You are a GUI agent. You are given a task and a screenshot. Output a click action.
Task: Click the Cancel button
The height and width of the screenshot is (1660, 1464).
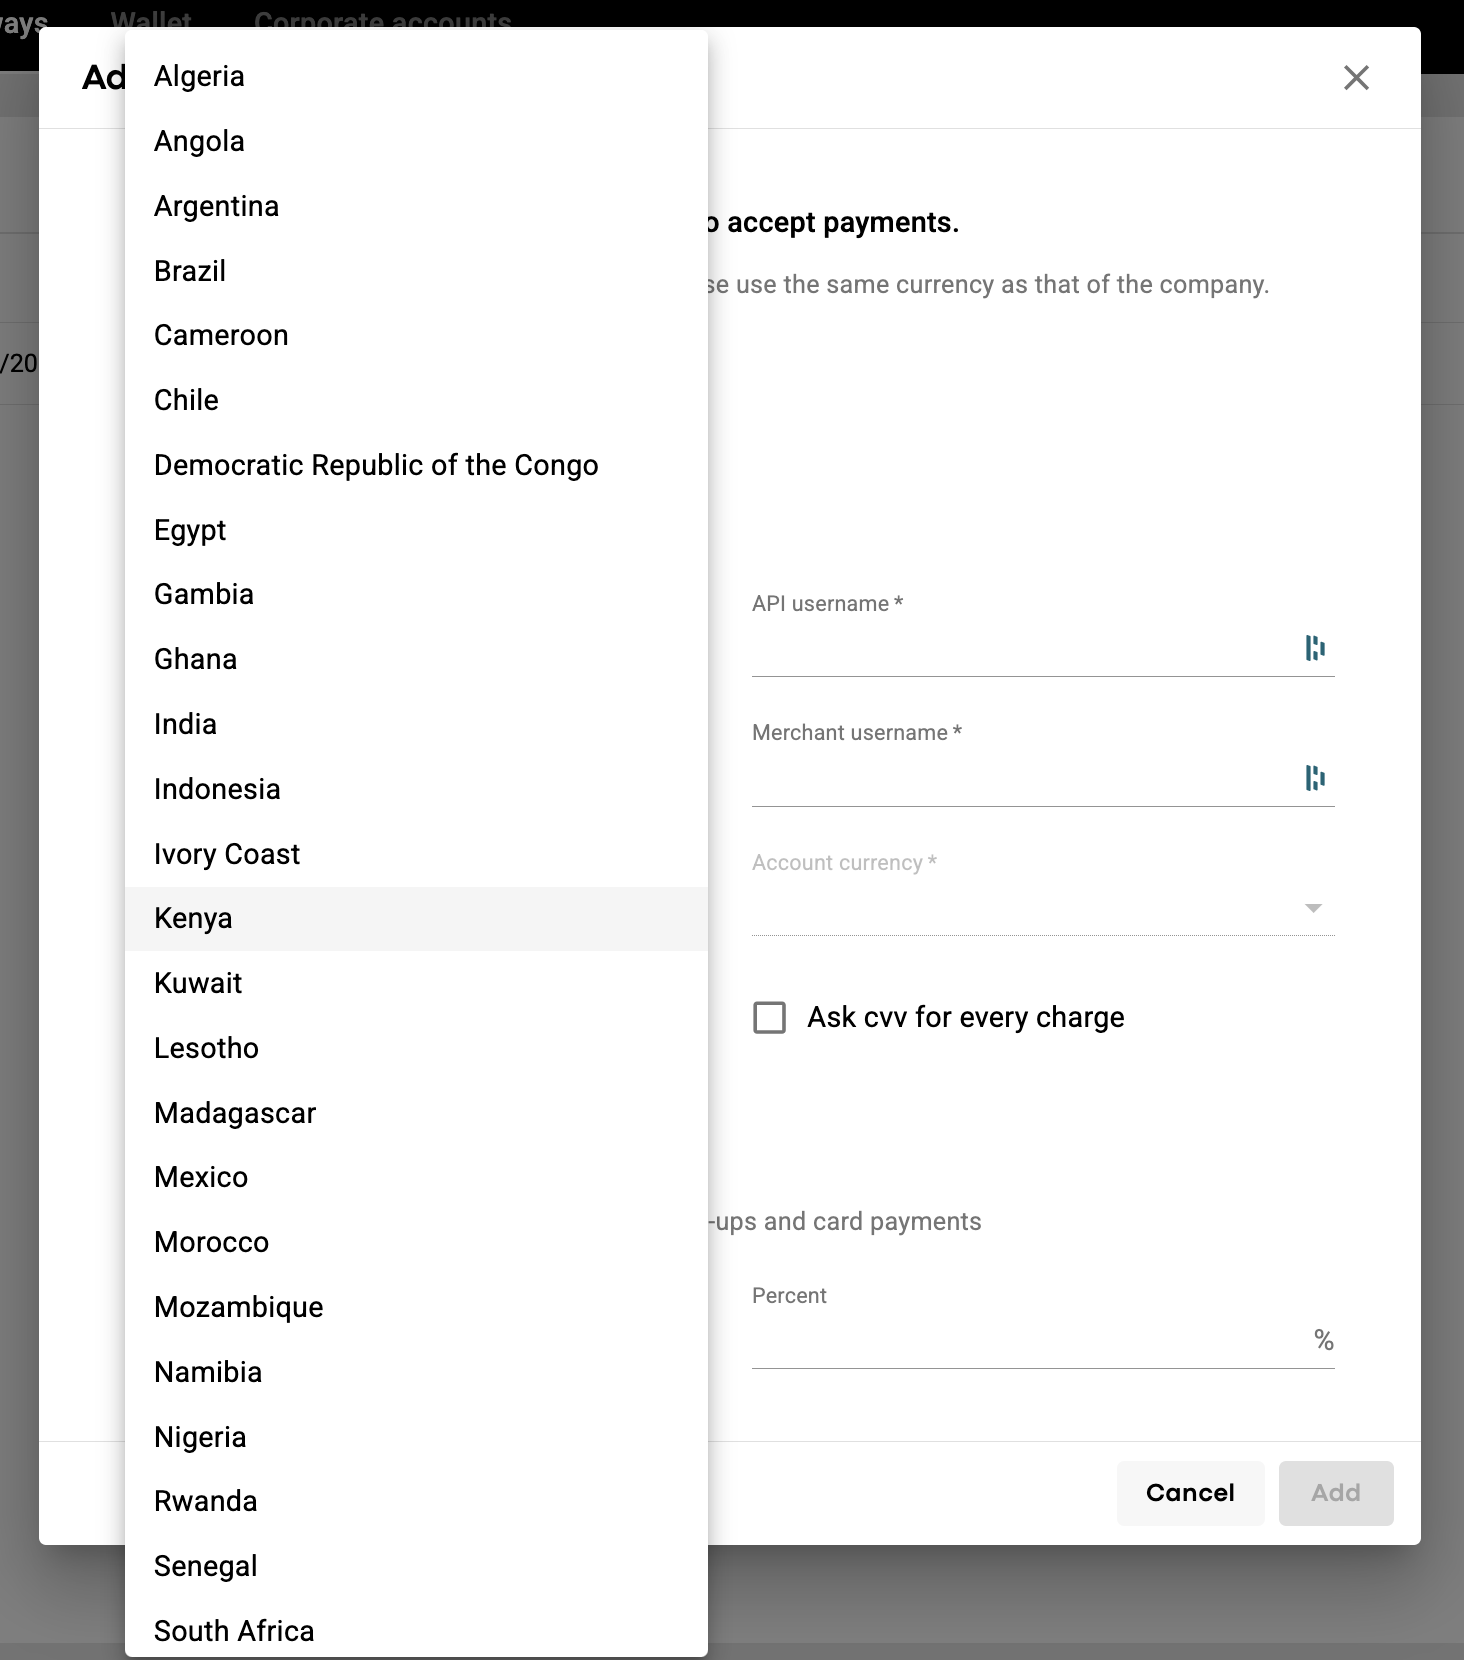1190,1493
